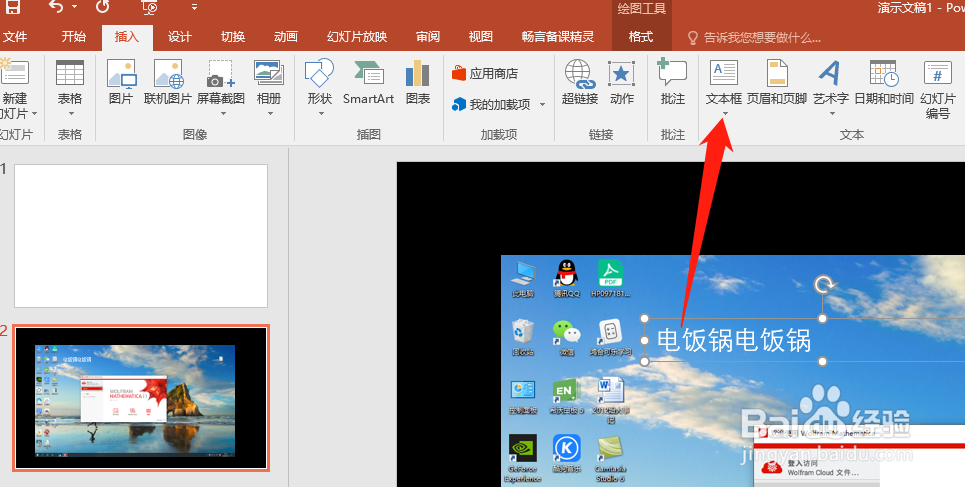Expand the 我的加载项 dropdown arrow

(542, 104)
